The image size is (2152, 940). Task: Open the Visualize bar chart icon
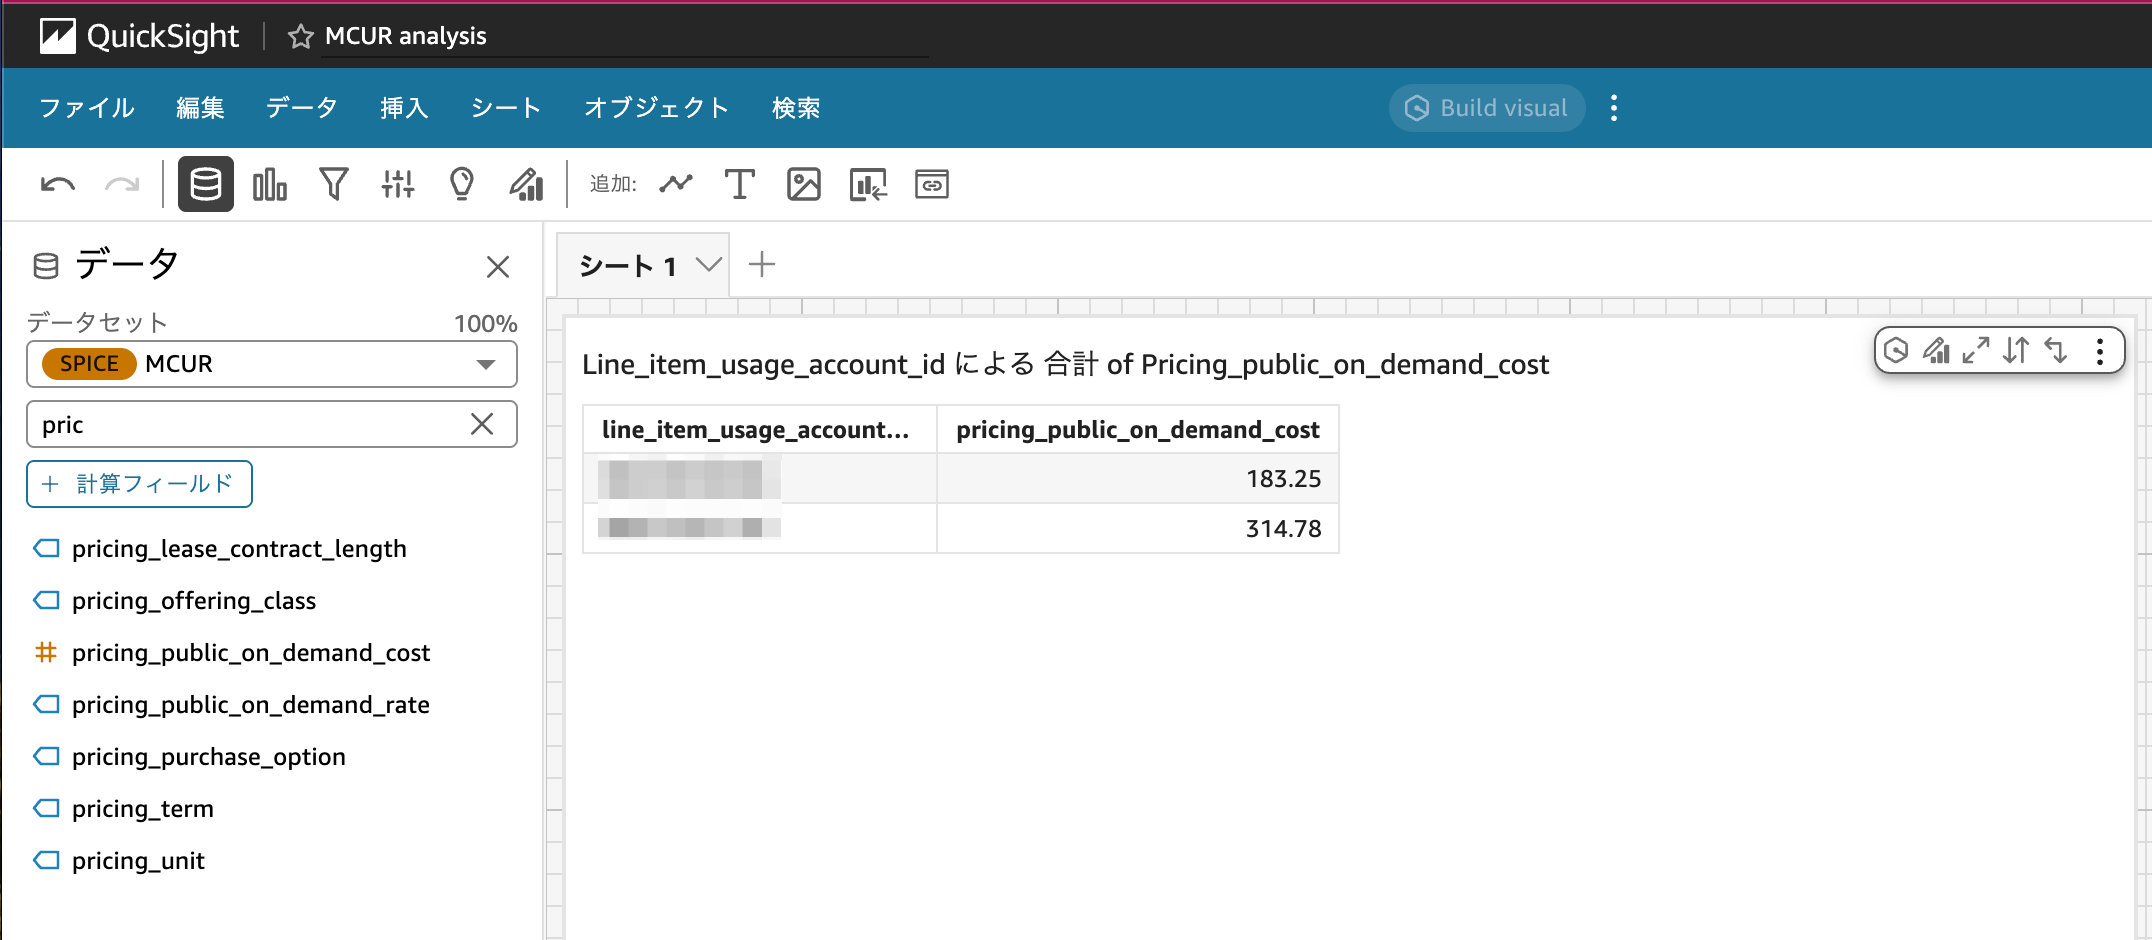pyautogui.click(x=270, y=185)
